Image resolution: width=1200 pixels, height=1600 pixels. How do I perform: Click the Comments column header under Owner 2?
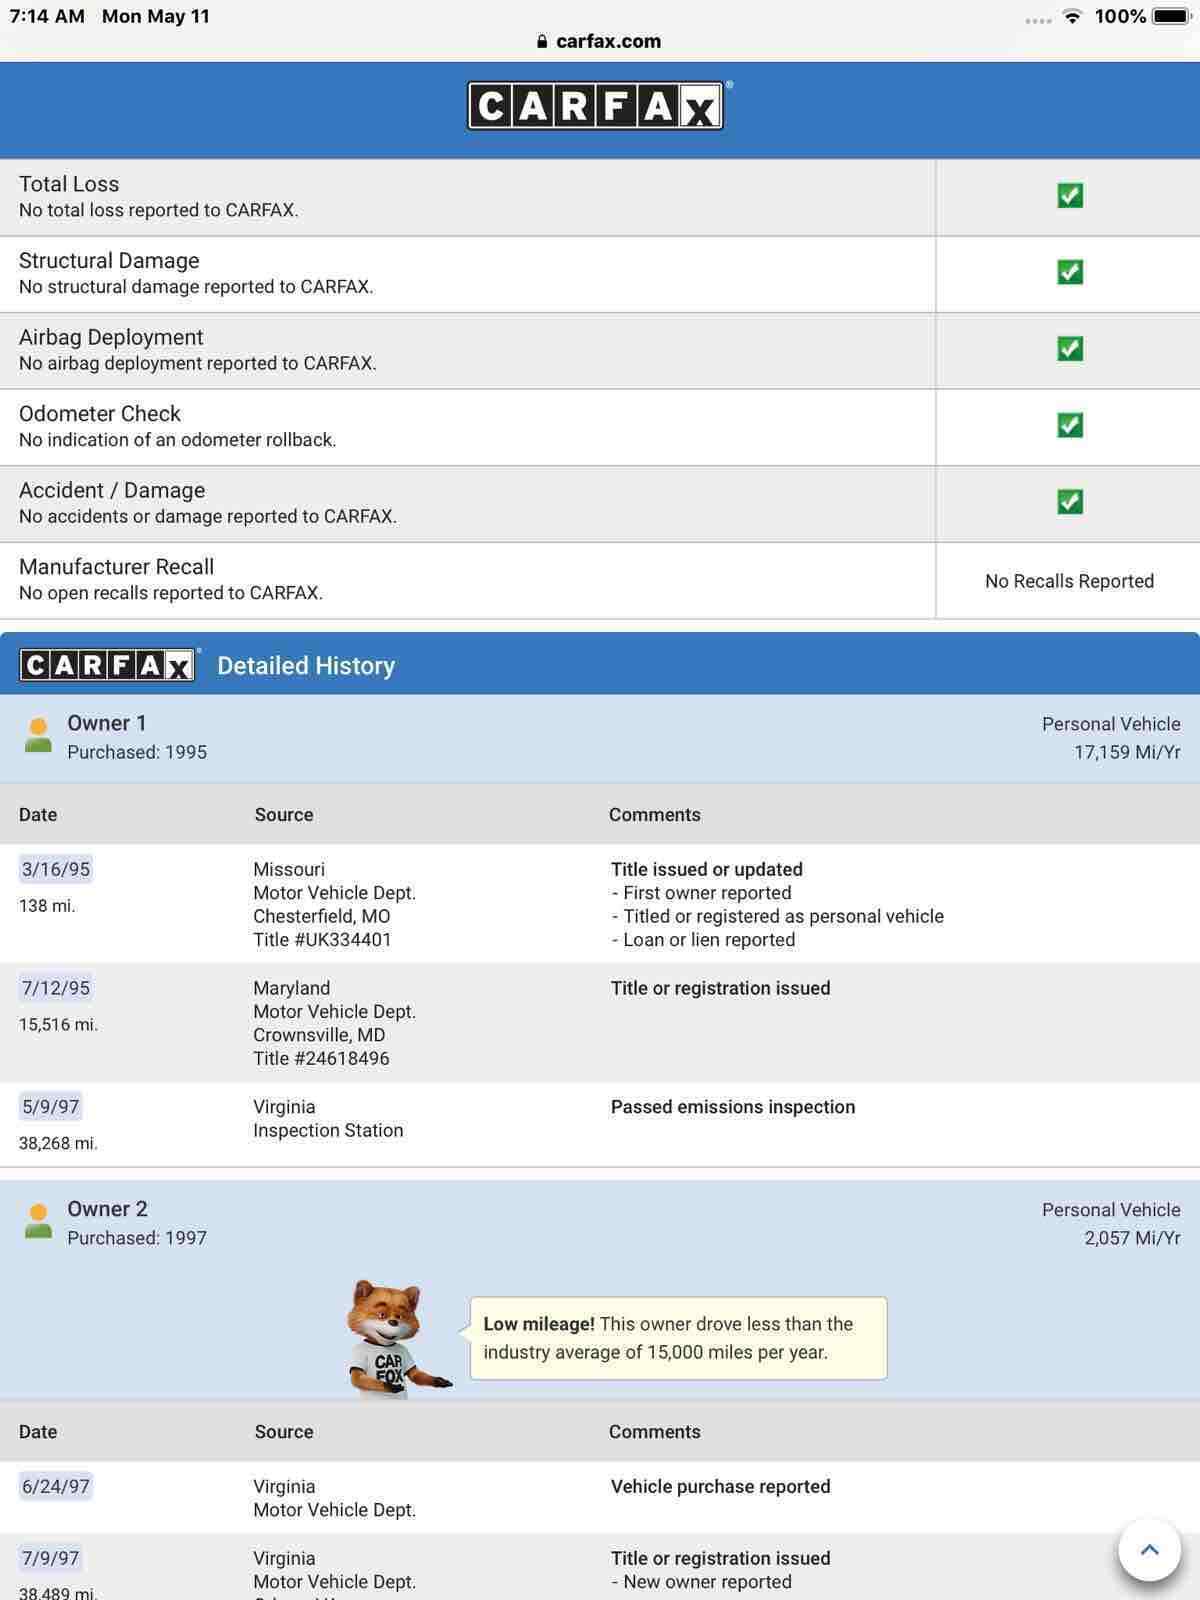[x=655, y=1432]
